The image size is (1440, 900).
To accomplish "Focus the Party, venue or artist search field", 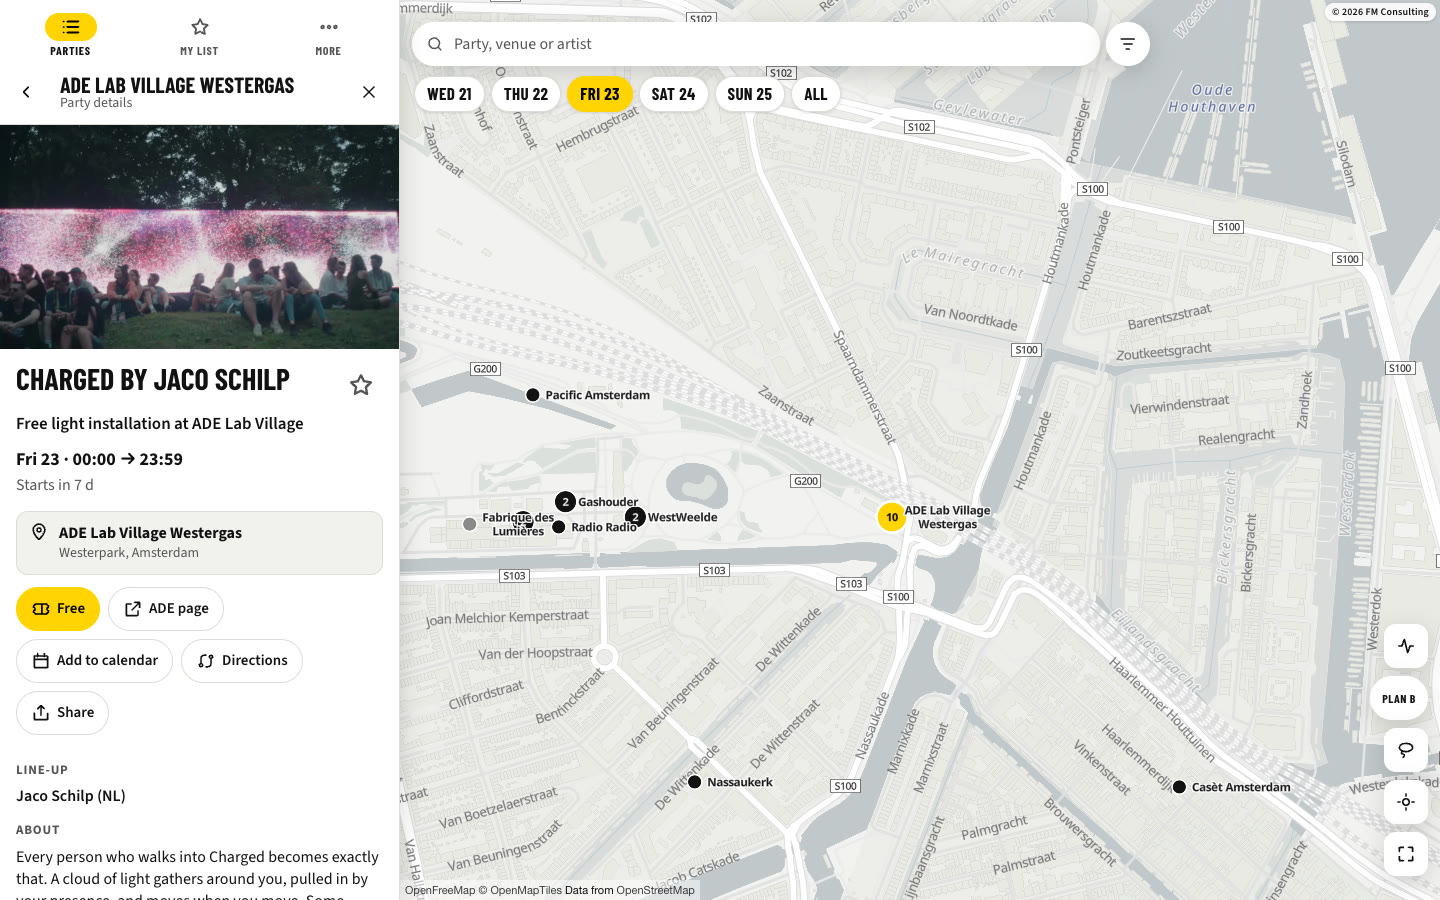I will pos(756,44).
